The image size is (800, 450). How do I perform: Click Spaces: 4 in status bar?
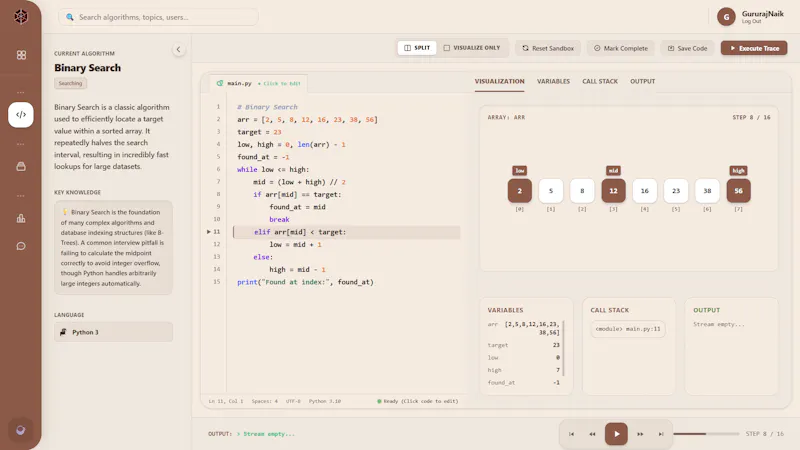tap(264, 402)
